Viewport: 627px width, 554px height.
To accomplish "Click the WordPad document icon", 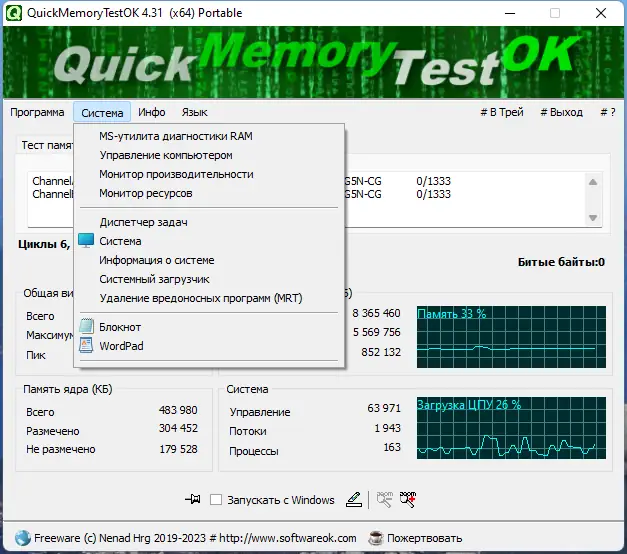I will tap(86, 345).
